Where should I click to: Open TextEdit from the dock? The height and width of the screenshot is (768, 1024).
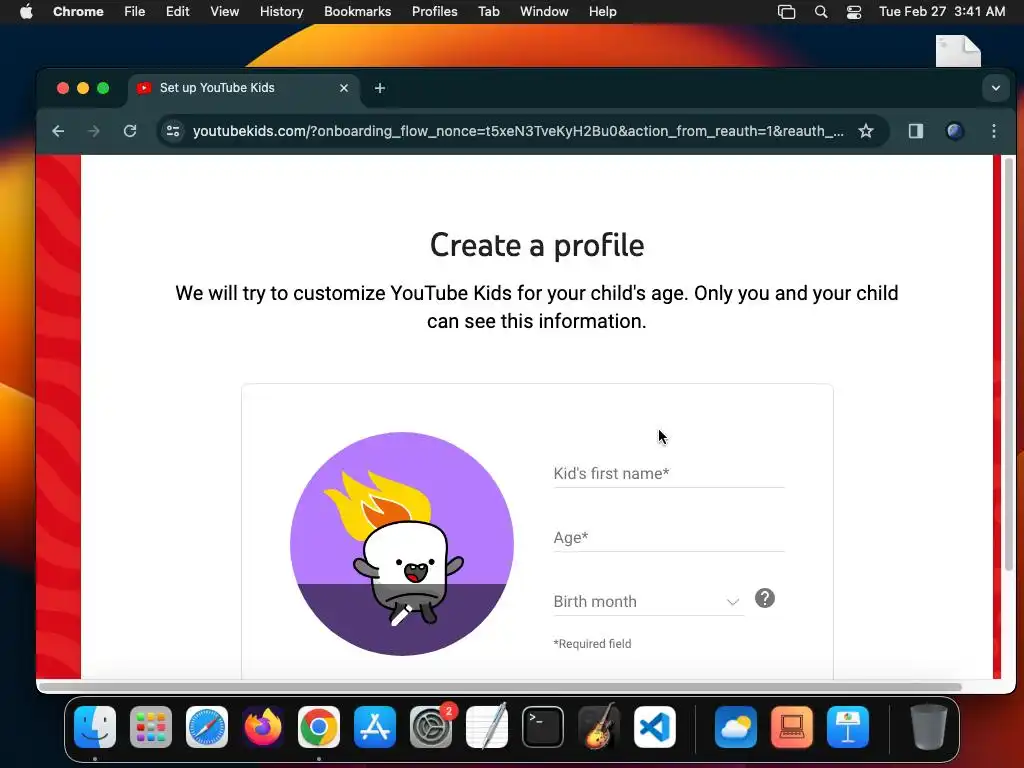[x=487, y=727]
